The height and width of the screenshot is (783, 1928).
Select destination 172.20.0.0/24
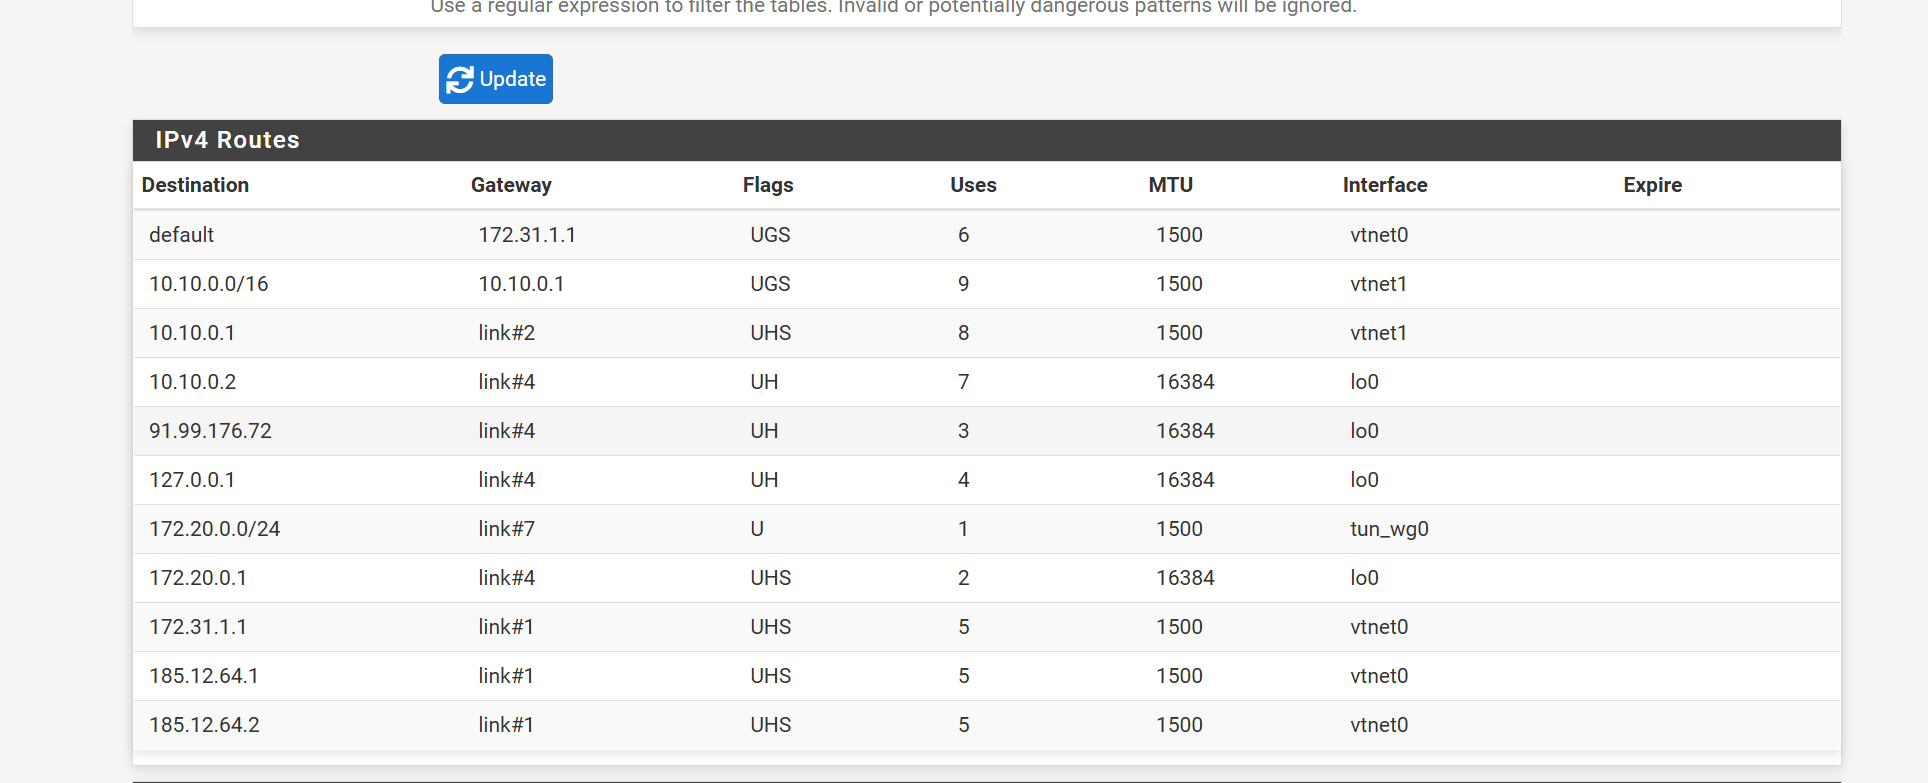[x=215, y=529]
